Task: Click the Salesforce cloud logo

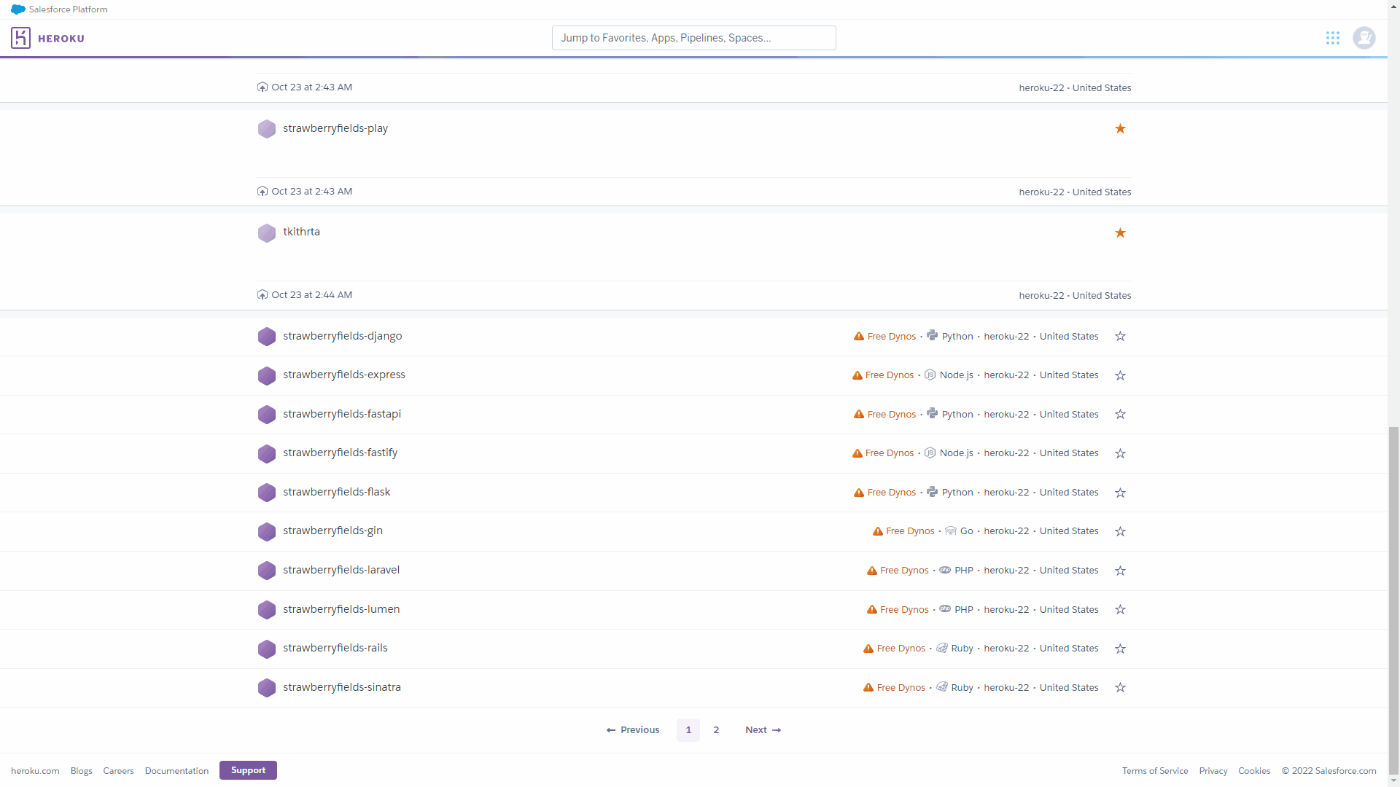Action: click(x=18, y=9)
